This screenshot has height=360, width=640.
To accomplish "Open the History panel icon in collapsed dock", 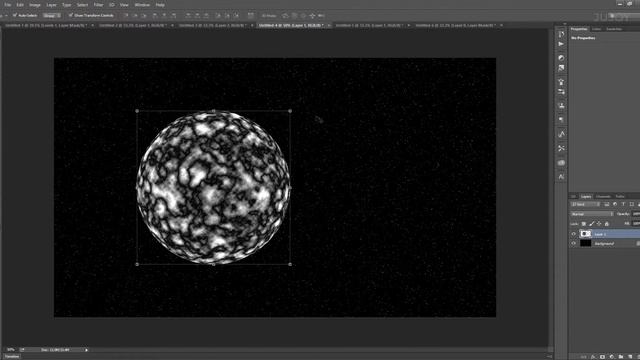I will click(x=561, y=34).
